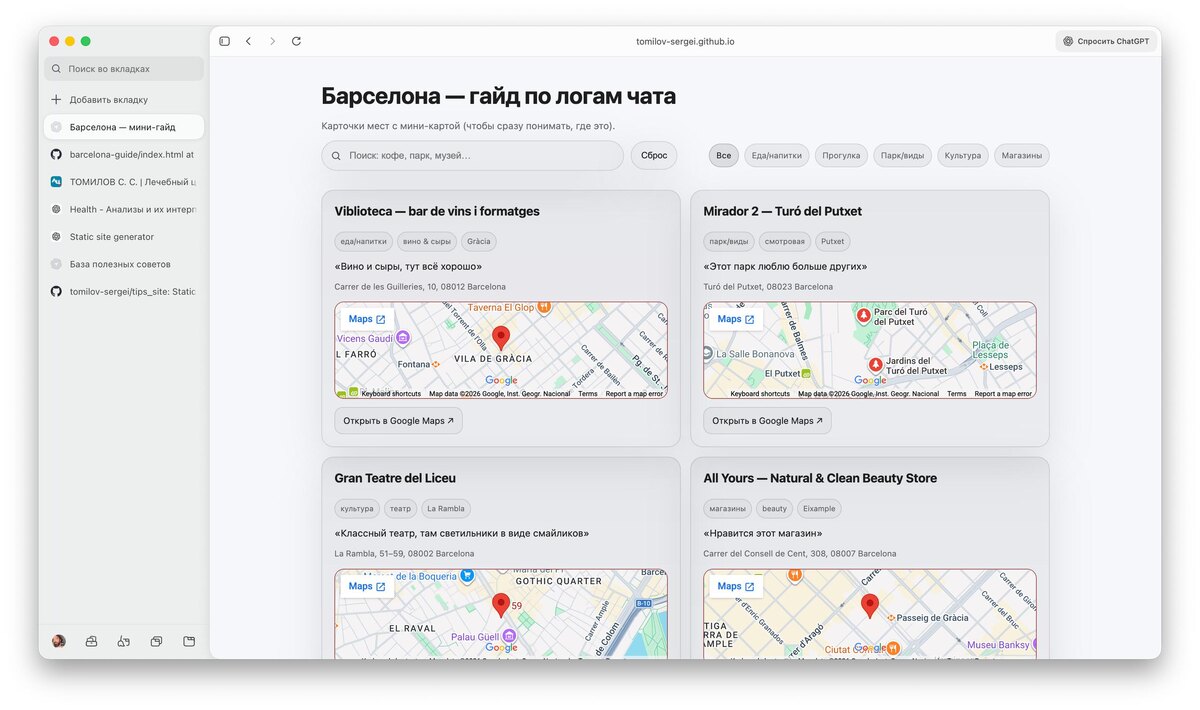The height and width of the screenshot is (710, 1200).
Task: Open the profile avatar in sidebar footer
Action: pos(58,641)
